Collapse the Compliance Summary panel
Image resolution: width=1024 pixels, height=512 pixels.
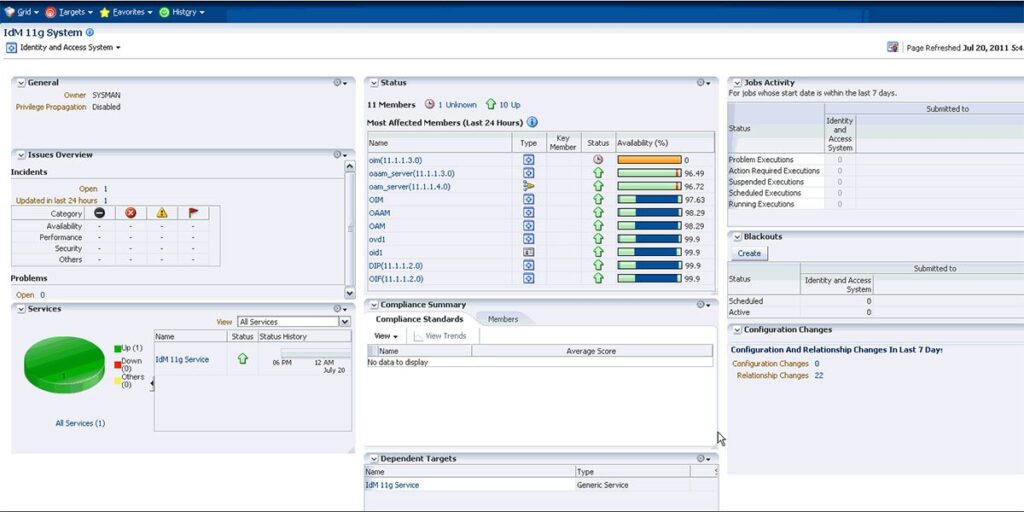pos(374,305)
